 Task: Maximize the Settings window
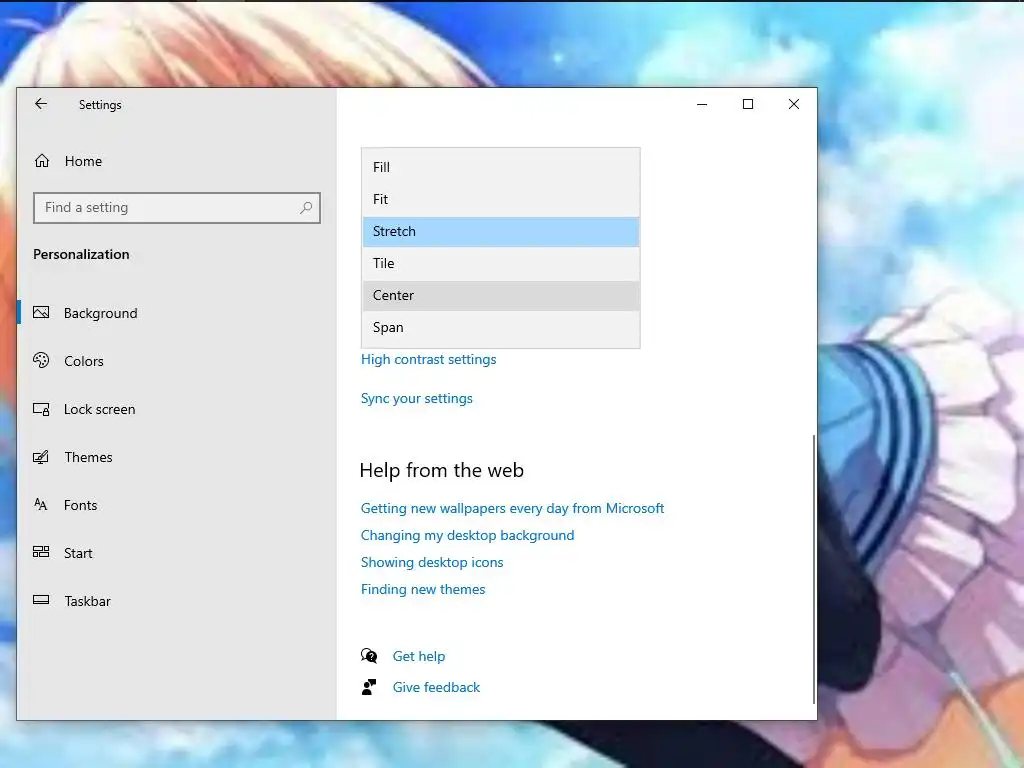tap(748, 104)
